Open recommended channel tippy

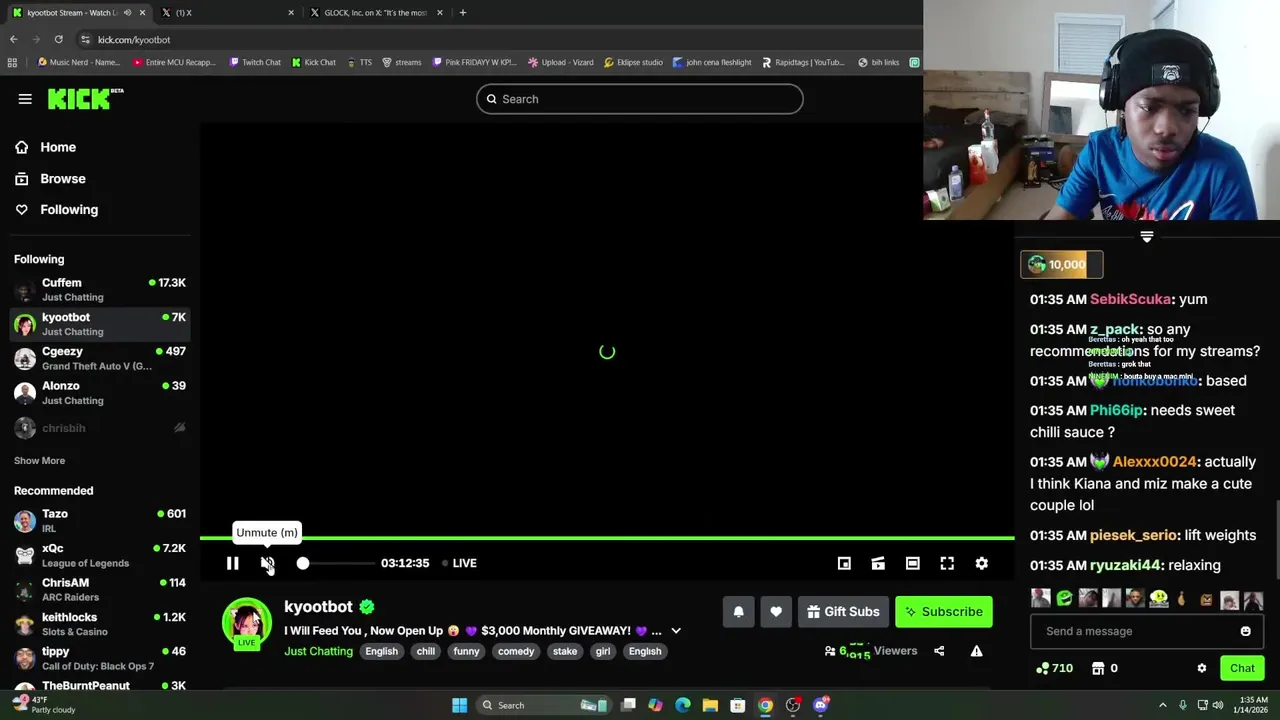(100, 658)
